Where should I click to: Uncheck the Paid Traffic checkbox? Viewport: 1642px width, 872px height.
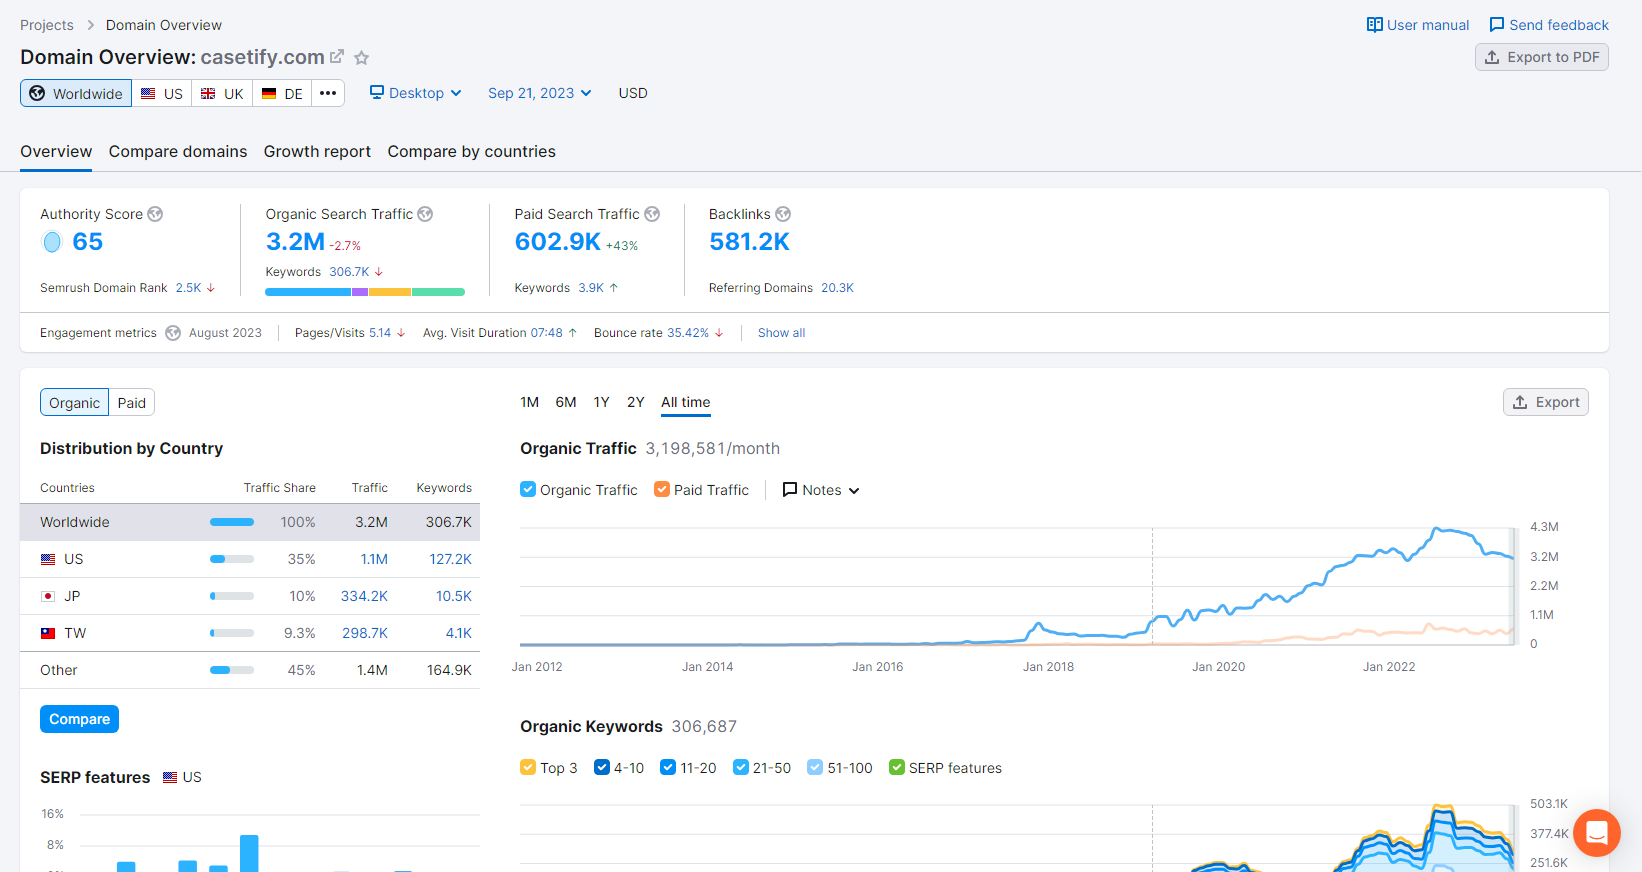662,490
